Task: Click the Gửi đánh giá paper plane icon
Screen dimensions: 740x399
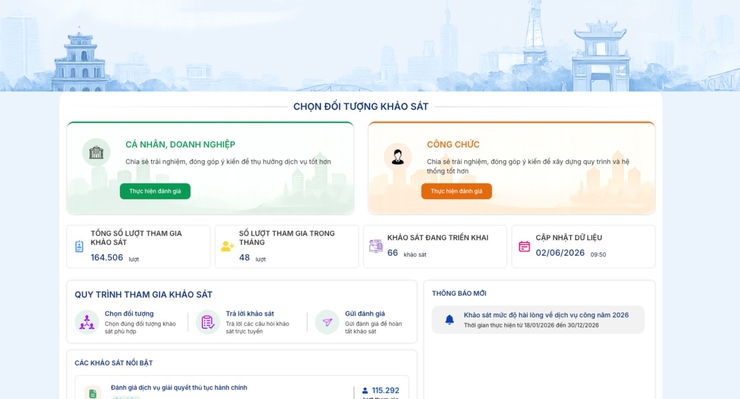Action: point(327,322)
